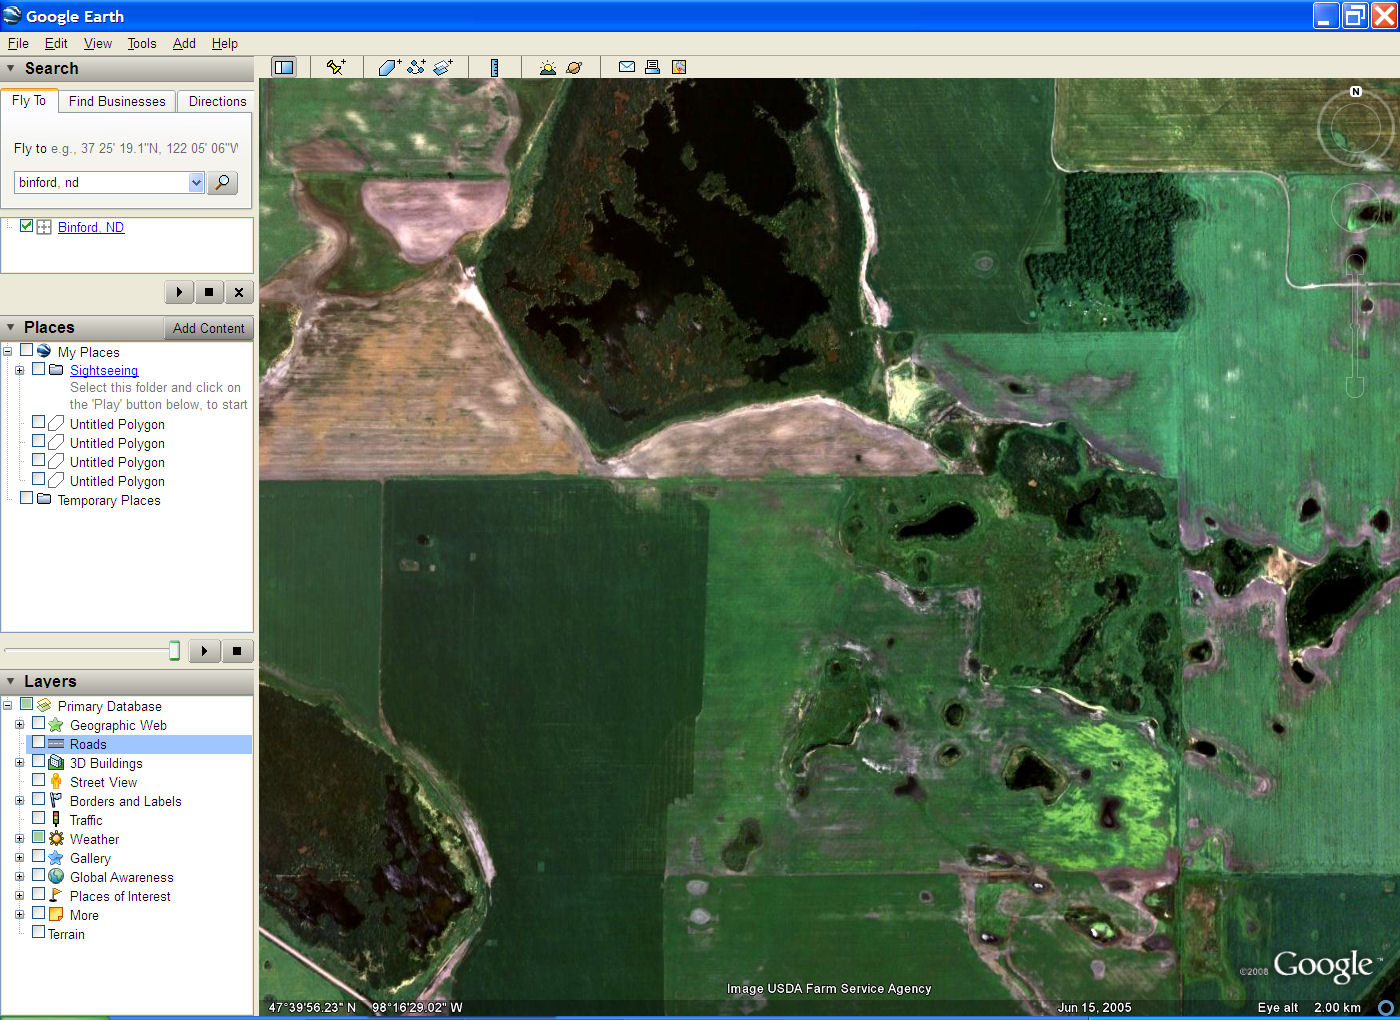
Task: Open the Edit menu
Action: [56, 44]
